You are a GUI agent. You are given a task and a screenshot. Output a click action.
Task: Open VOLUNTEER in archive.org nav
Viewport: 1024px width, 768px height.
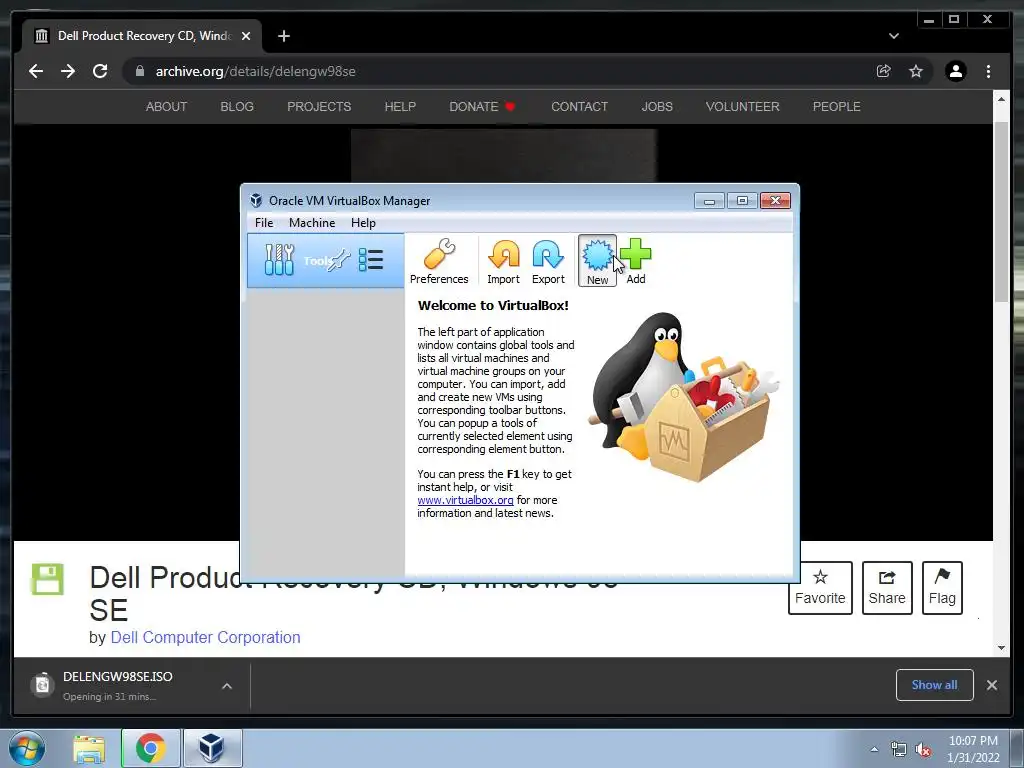[x=743, y=106]
